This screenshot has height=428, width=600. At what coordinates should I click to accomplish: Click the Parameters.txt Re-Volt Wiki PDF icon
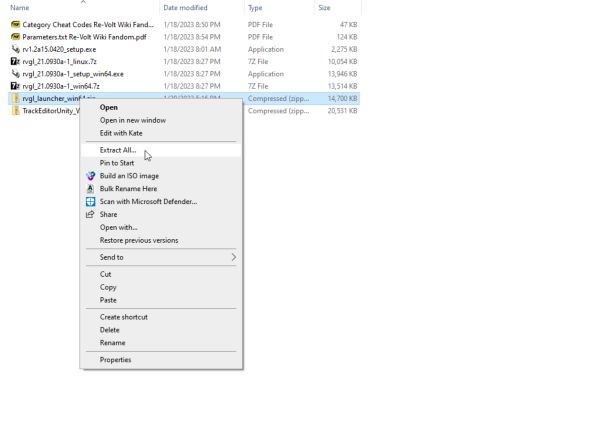coord(15,37)
